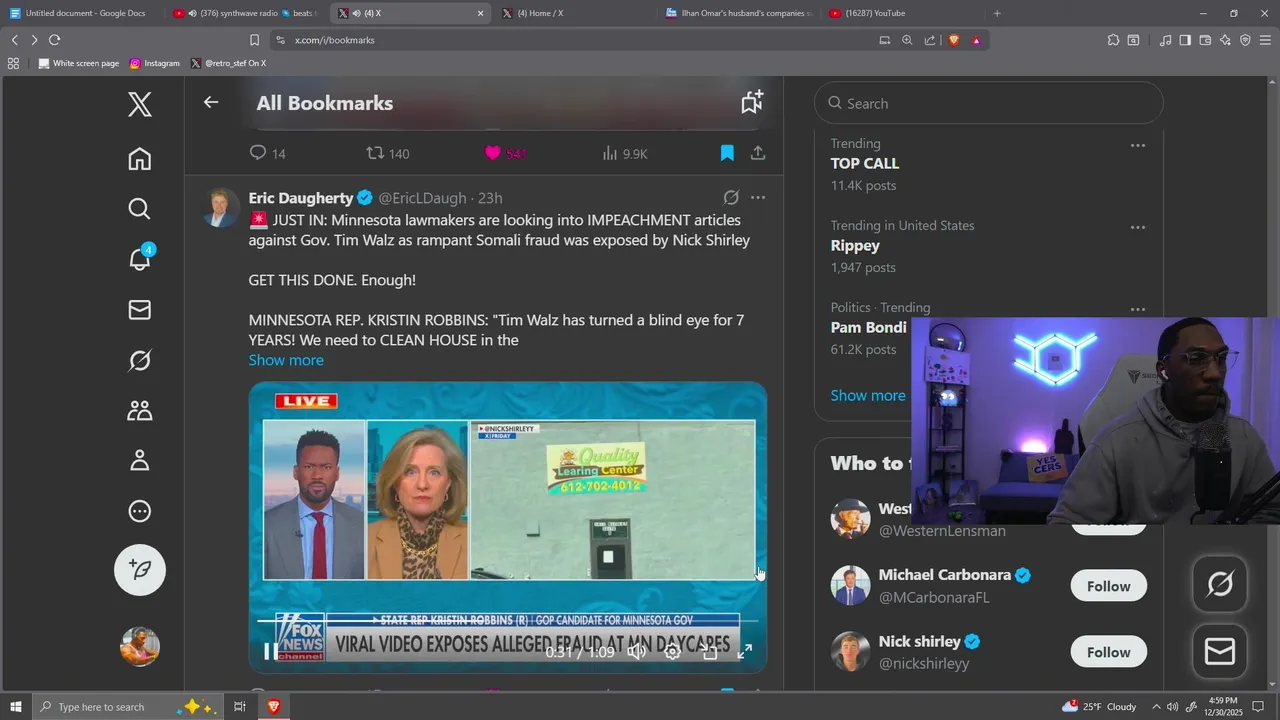This screenshot has width=1280, height=720.
Task: Click the @EricLDaugh handle
Action: (422, 198)
